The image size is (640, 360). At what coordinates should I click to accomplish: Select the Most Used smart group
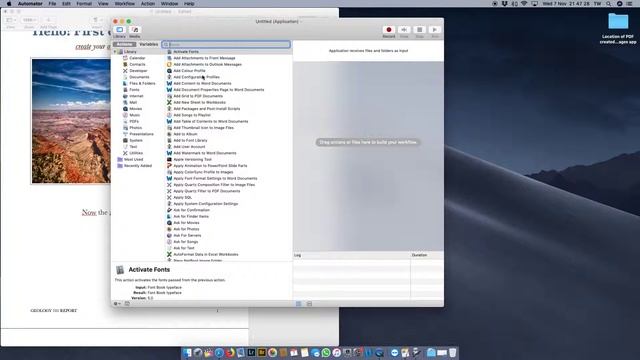tap(133, 160)
